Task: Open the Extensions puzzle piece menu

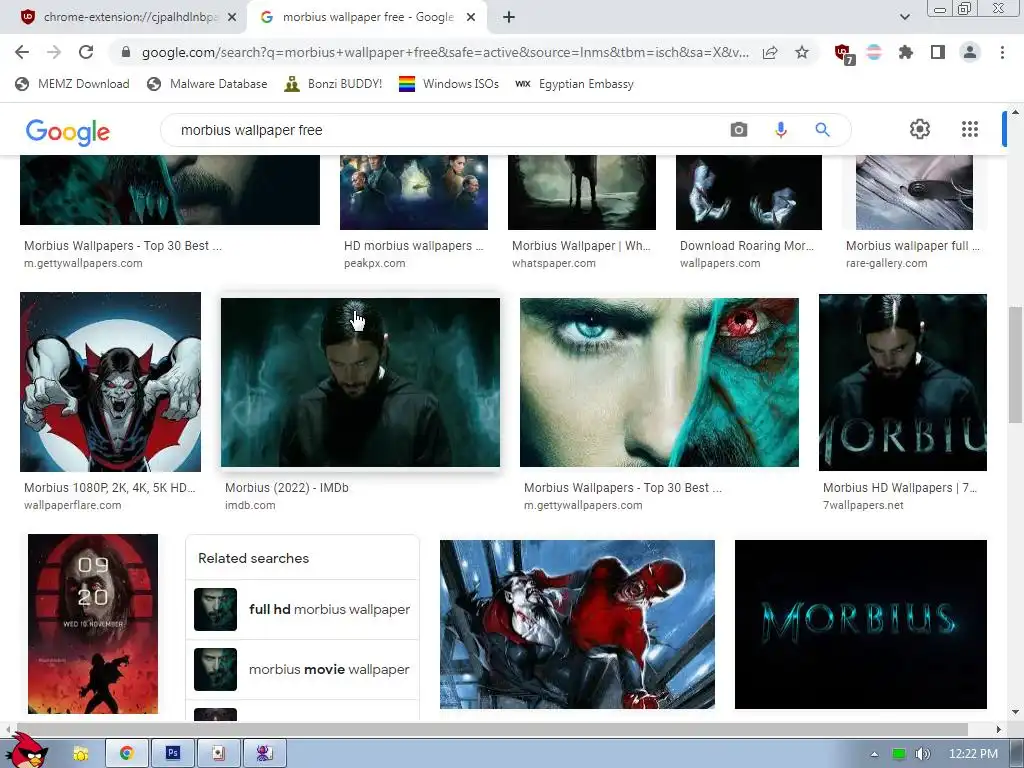Action: point(906,52)
